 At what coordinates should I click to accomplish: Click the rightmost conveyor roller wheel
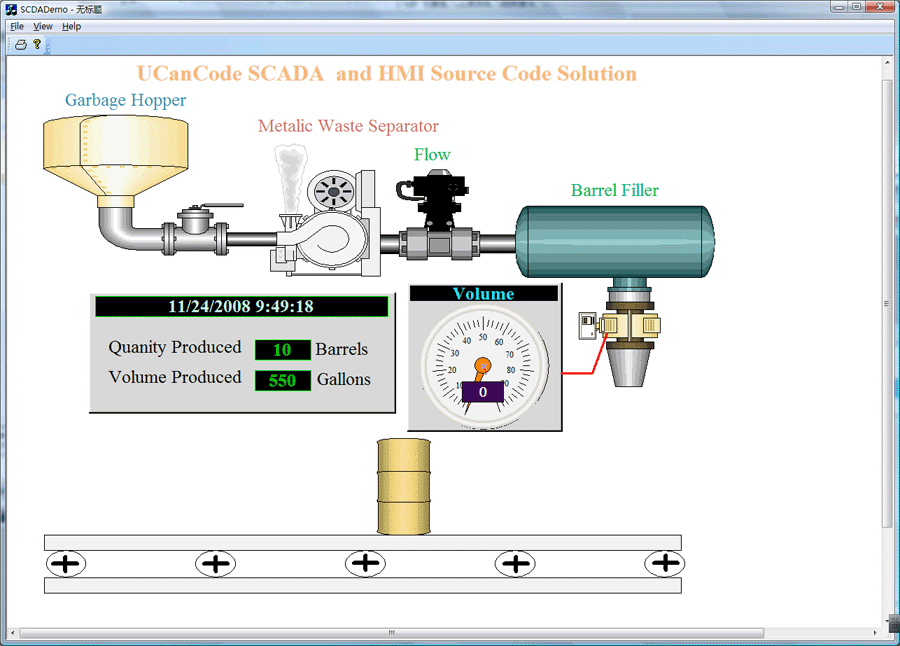665,564
